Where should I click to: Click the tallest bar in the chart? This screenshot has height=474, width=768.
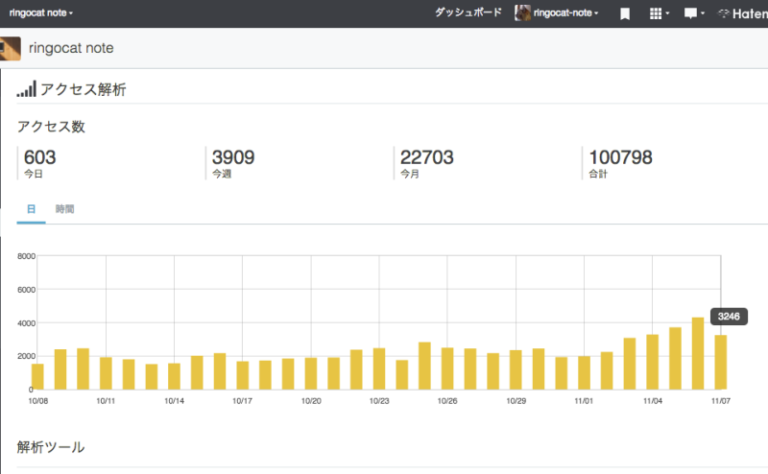pos(698,354)
